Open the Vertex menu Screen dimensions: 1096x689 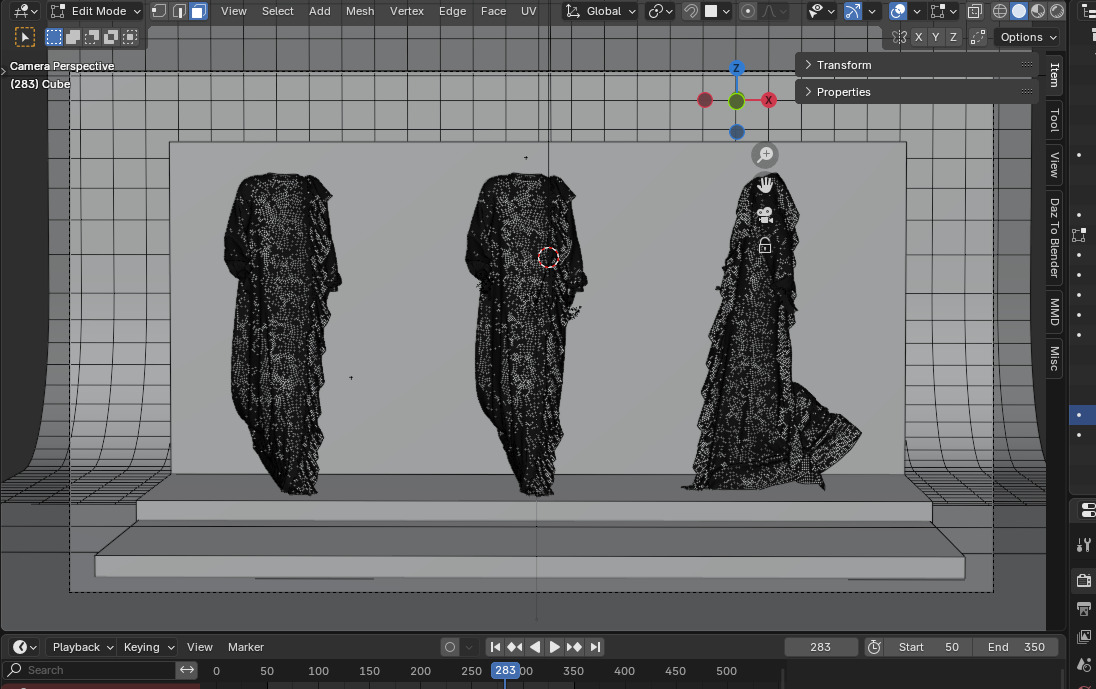coord(407,11)
